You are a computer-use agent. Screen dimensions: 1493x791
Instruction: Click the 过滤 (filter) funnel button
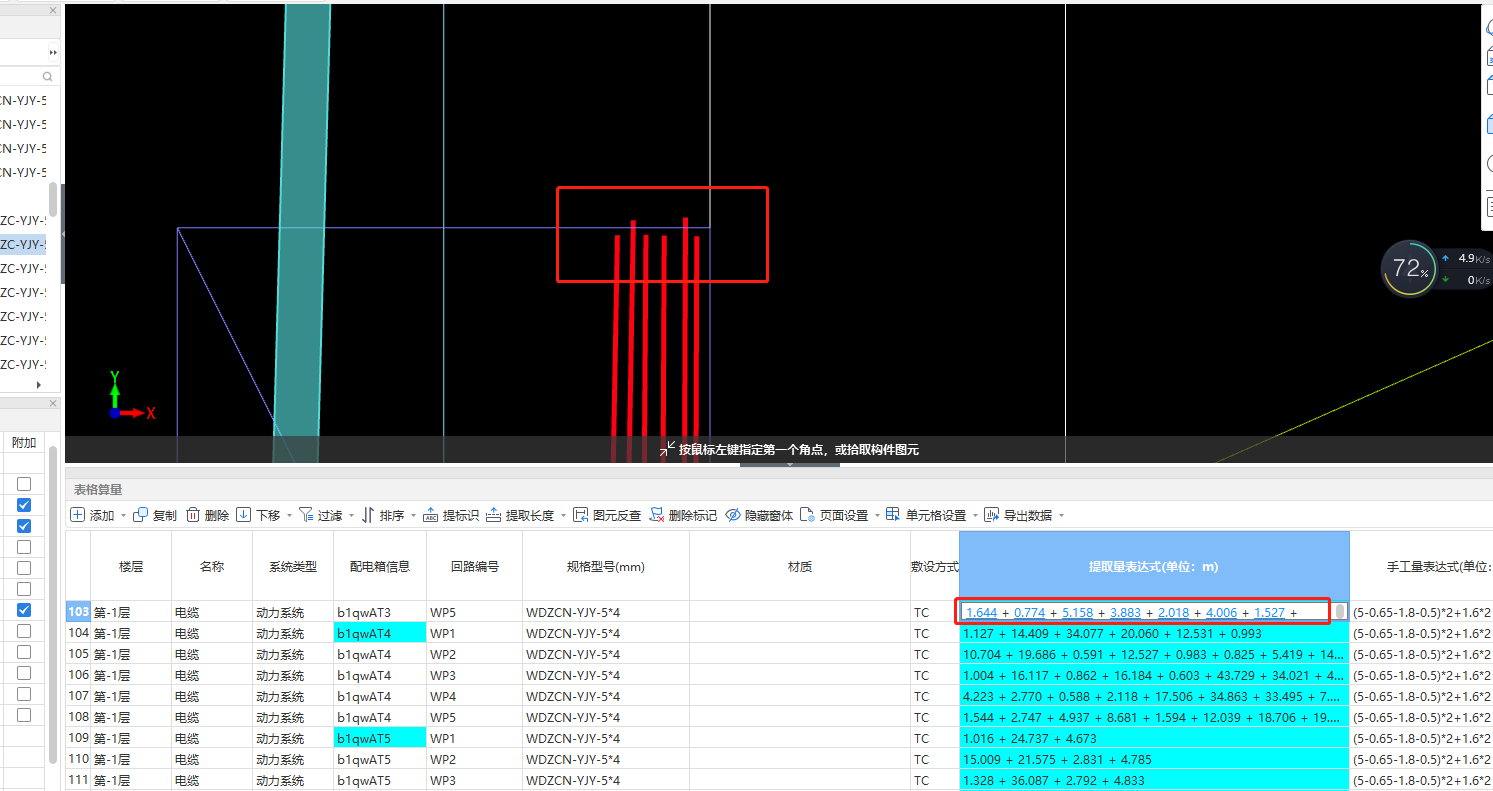321,515
